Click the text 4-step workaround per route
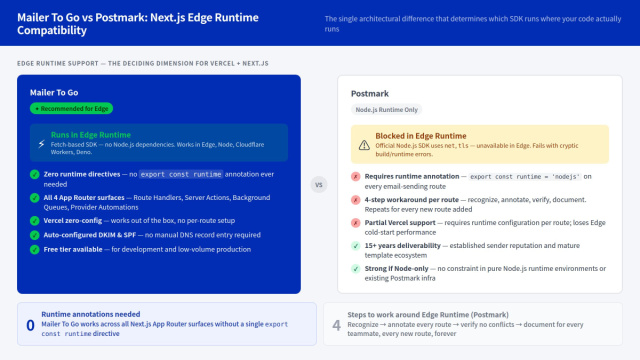The image size is (640, 360). click(411, 200)
